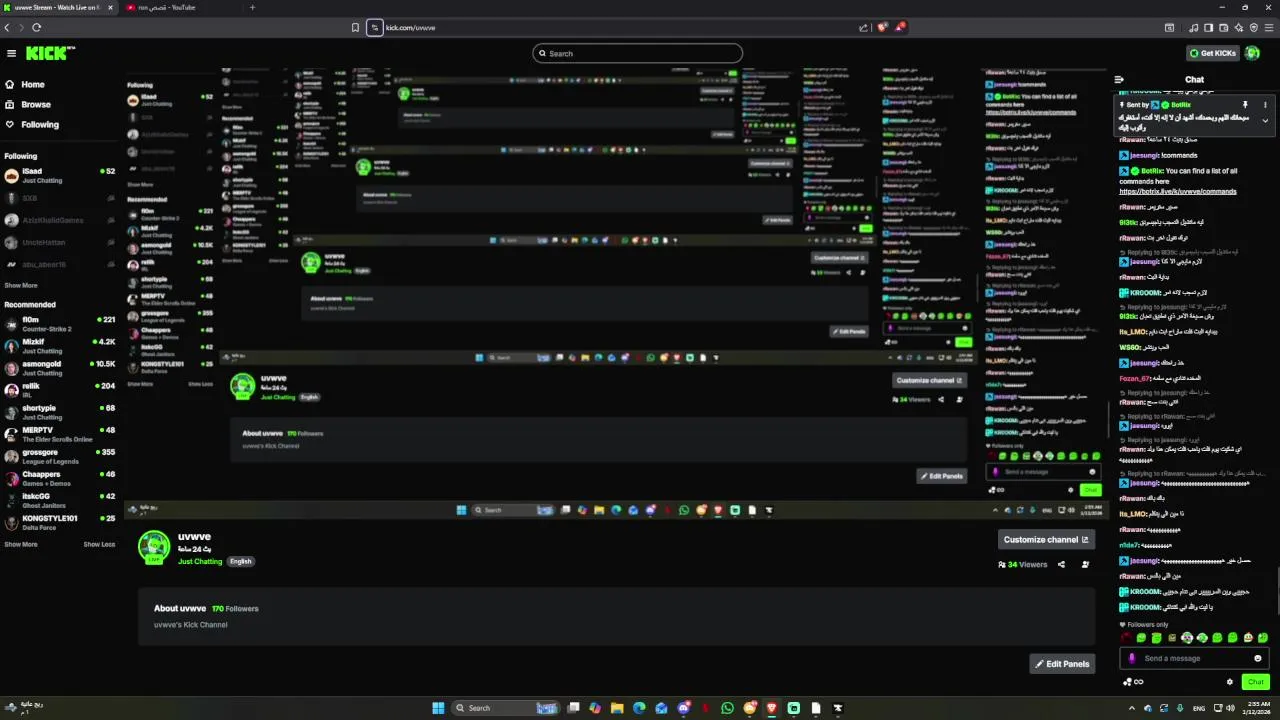The image size is (1280, 720).
Task: Open recommended channel Mizkif
Action: (x=60, y=346)
